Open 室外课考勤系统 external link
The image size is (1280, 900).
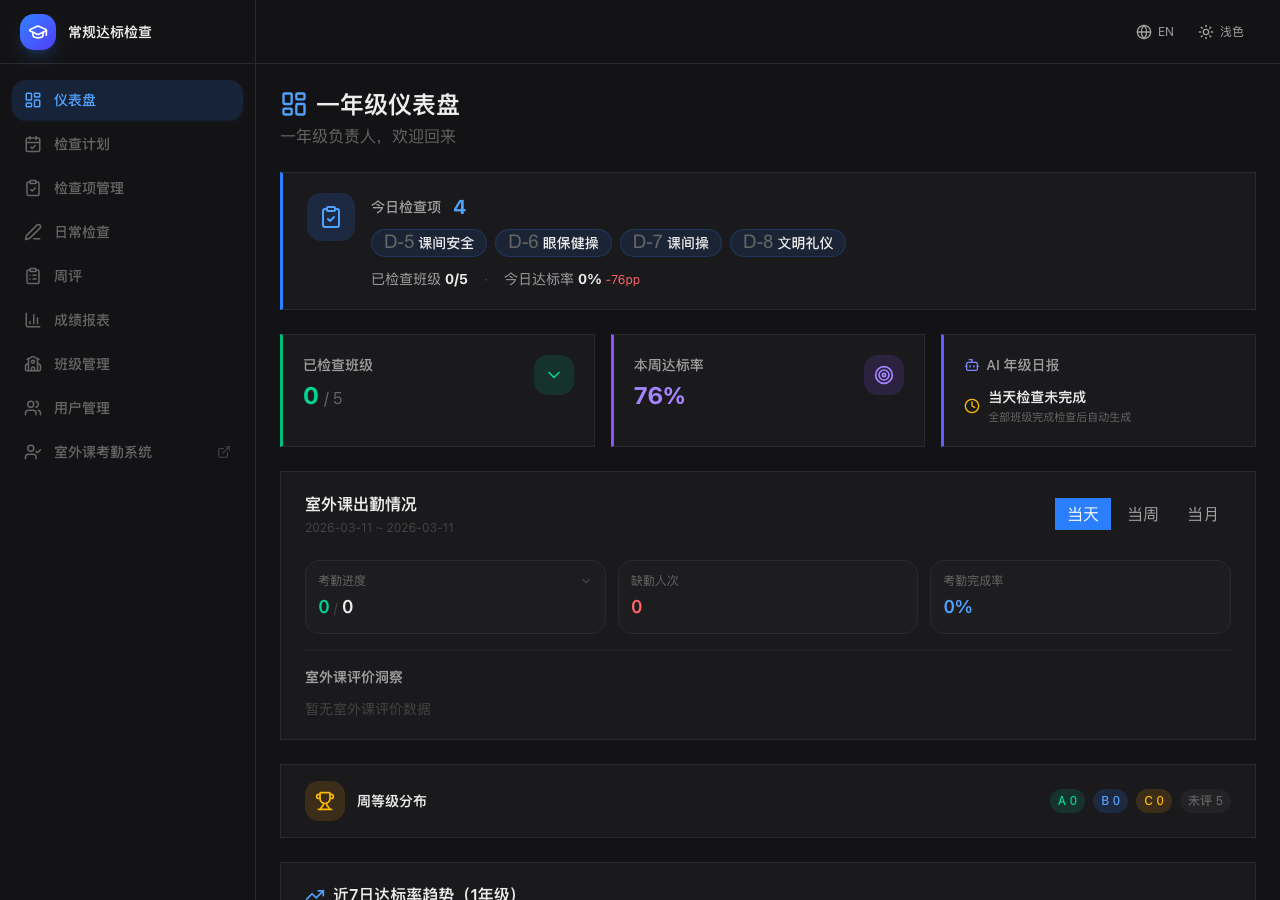click(x=128, y=452)
